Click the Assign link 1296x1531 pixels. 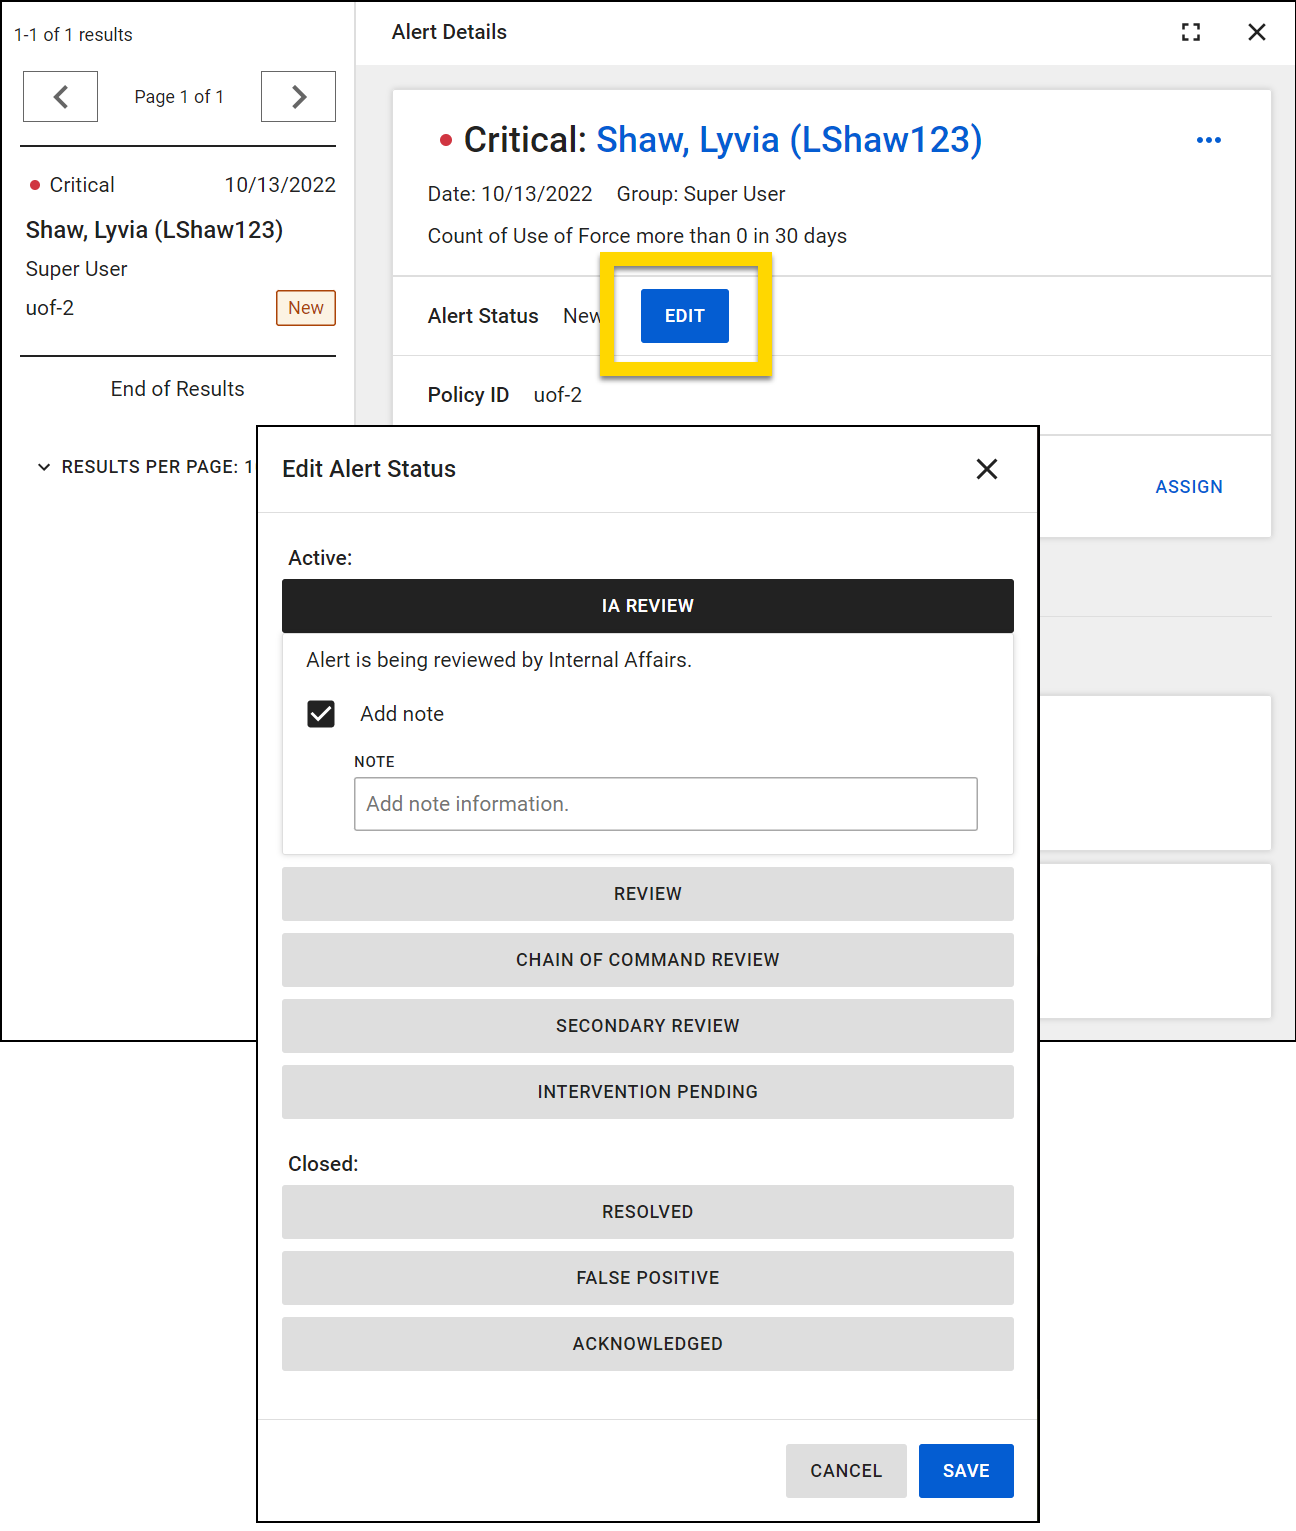point(1188,487)
